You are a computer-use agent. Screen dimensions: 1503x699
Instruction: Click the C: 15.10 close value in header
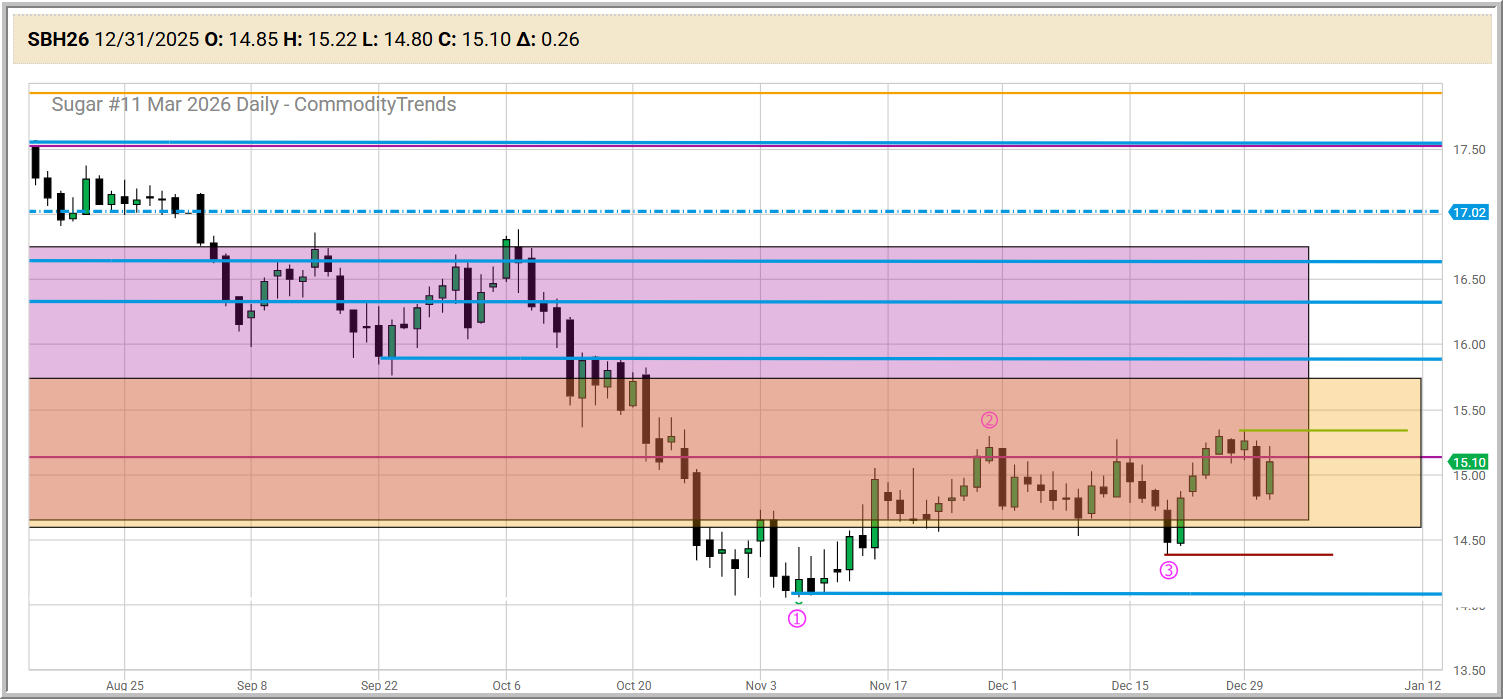(x=476, y=40)
